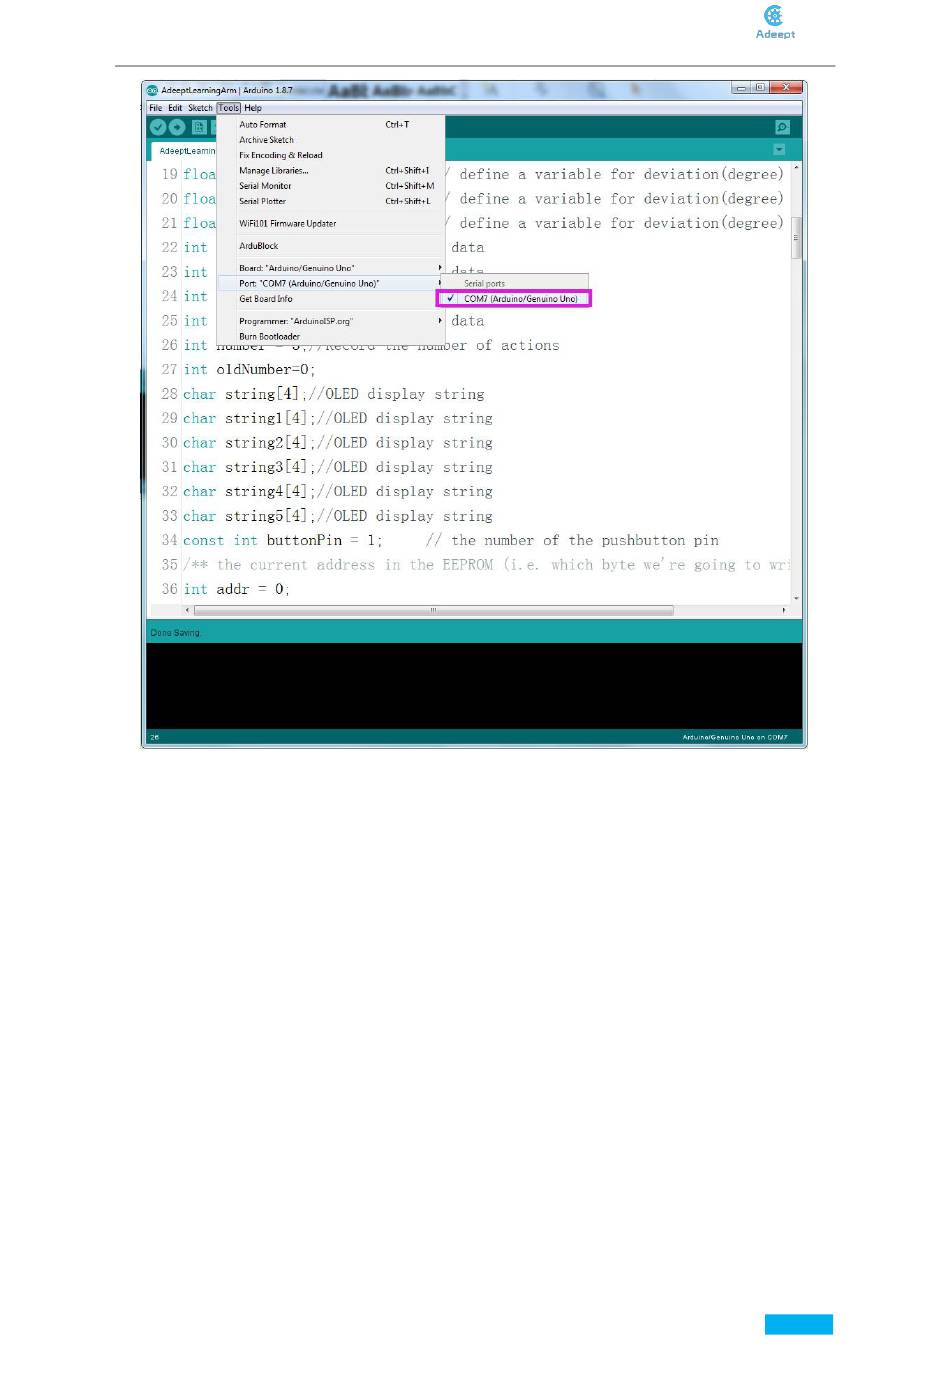
Task: Click the "int addr = 0;" code line
Action: (x=236, y=590)
